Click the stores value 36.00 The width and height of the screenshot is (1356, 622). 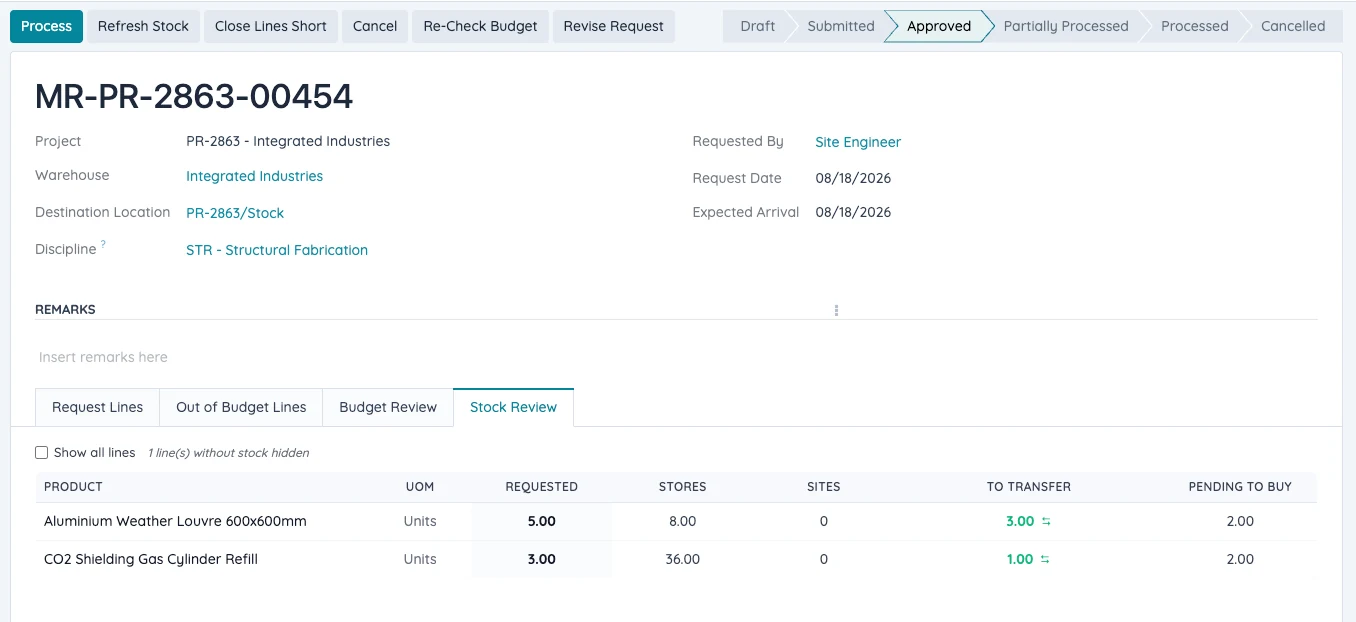tap(682, 559)
